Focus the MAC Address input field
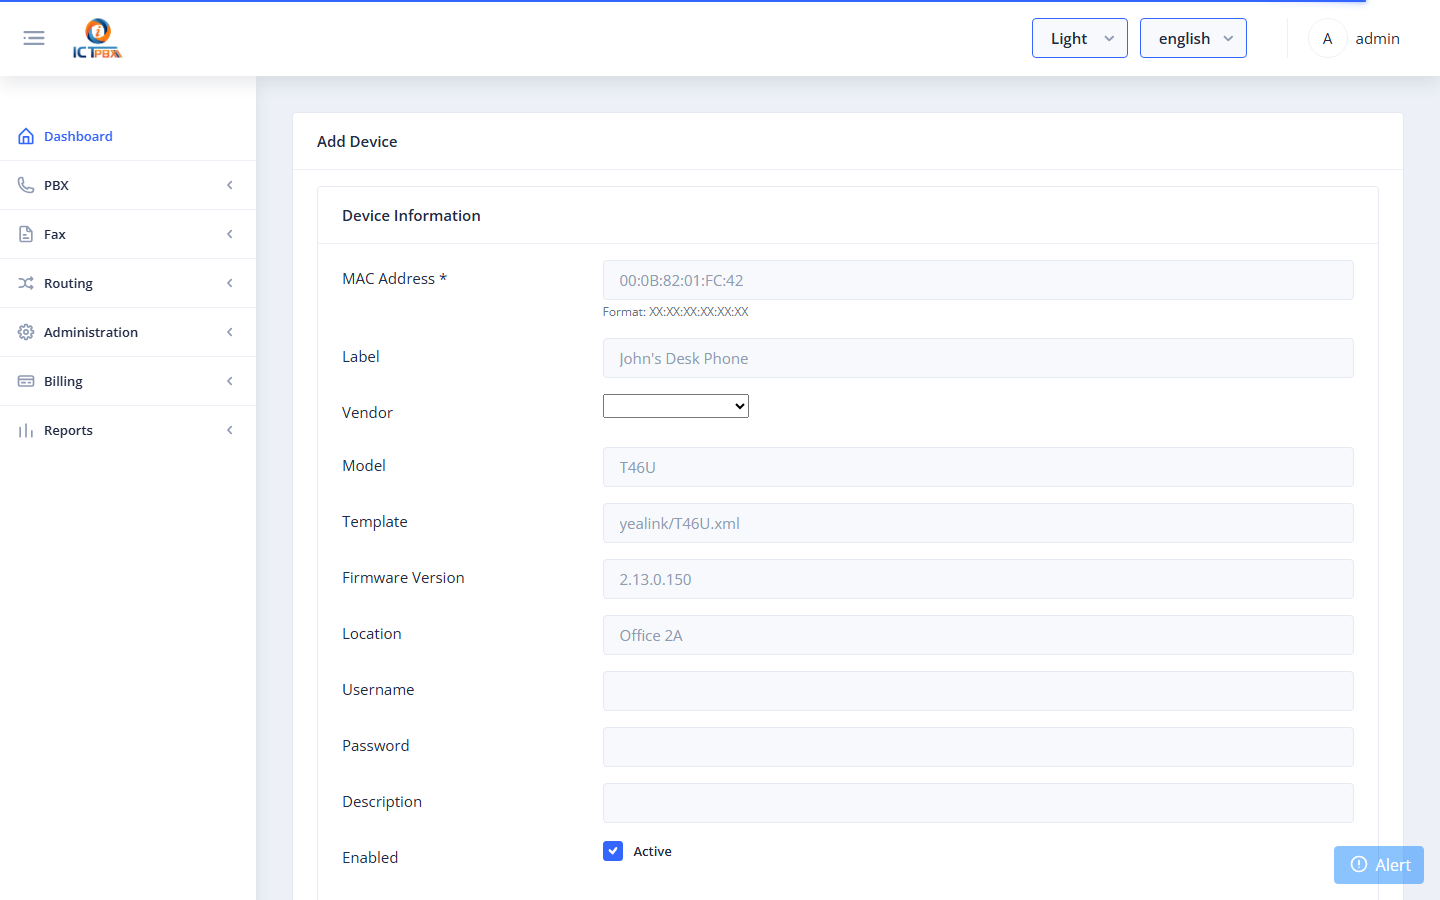 click(978, 280)
